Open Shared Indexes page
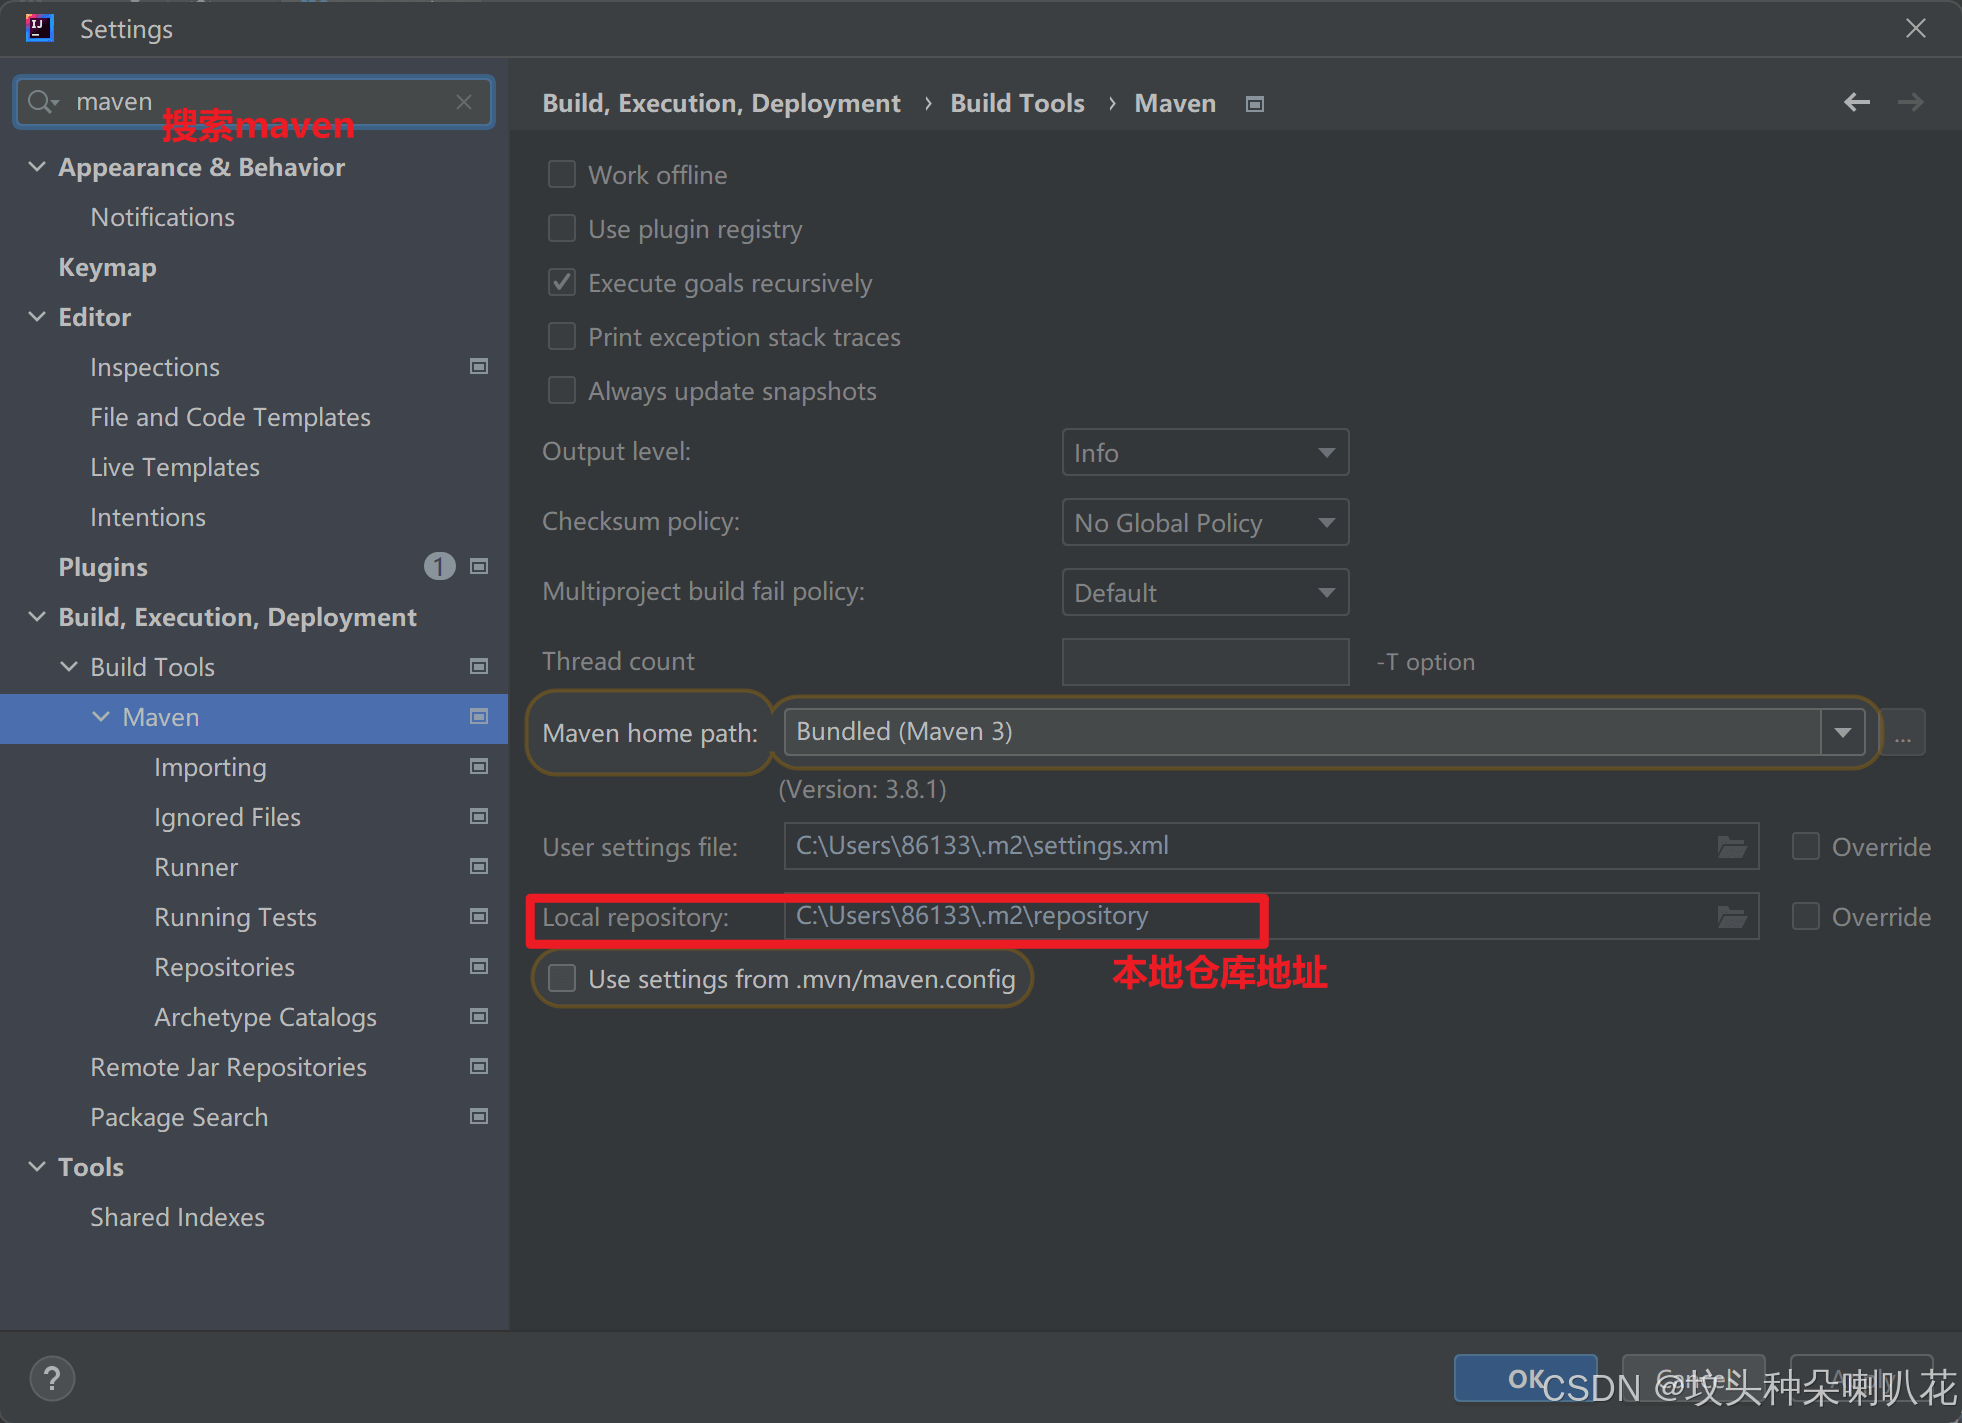Viewport: 1962px width, 1423px height. (x=177, y=1217)
